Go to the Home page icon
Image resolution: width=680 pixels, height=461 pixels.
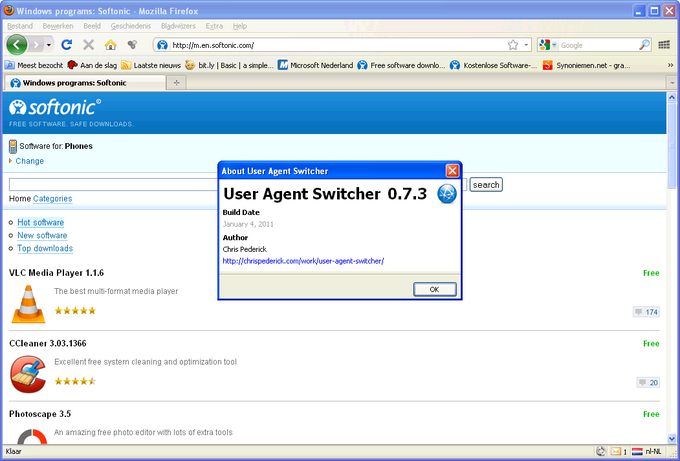[x=111, y=45]
